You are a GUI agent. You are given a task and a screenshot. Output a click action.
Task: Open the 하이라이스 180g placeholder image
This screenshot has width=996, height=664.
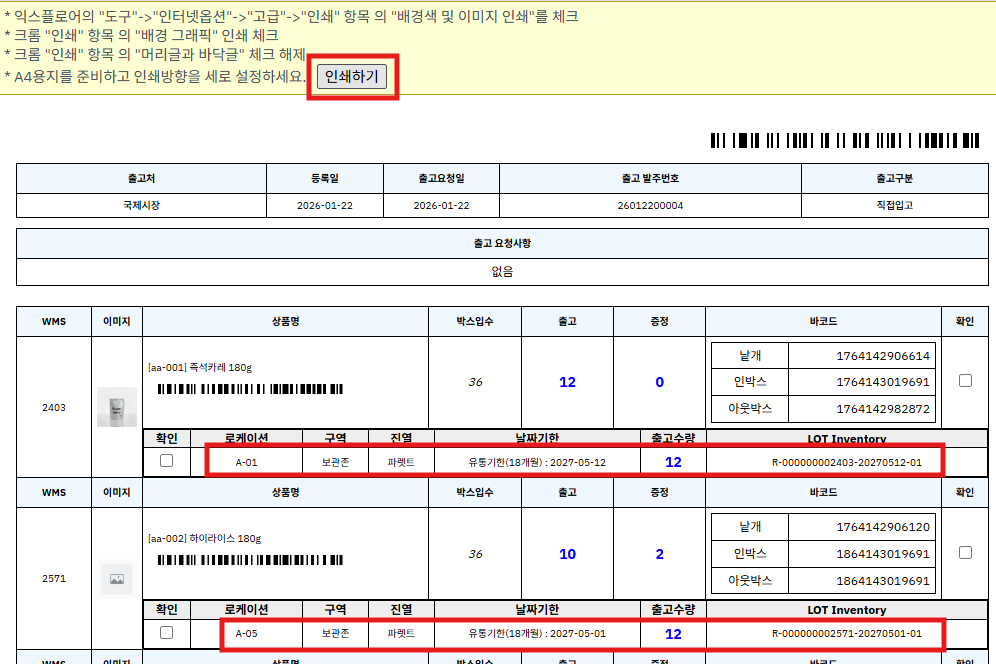[117, 579]
